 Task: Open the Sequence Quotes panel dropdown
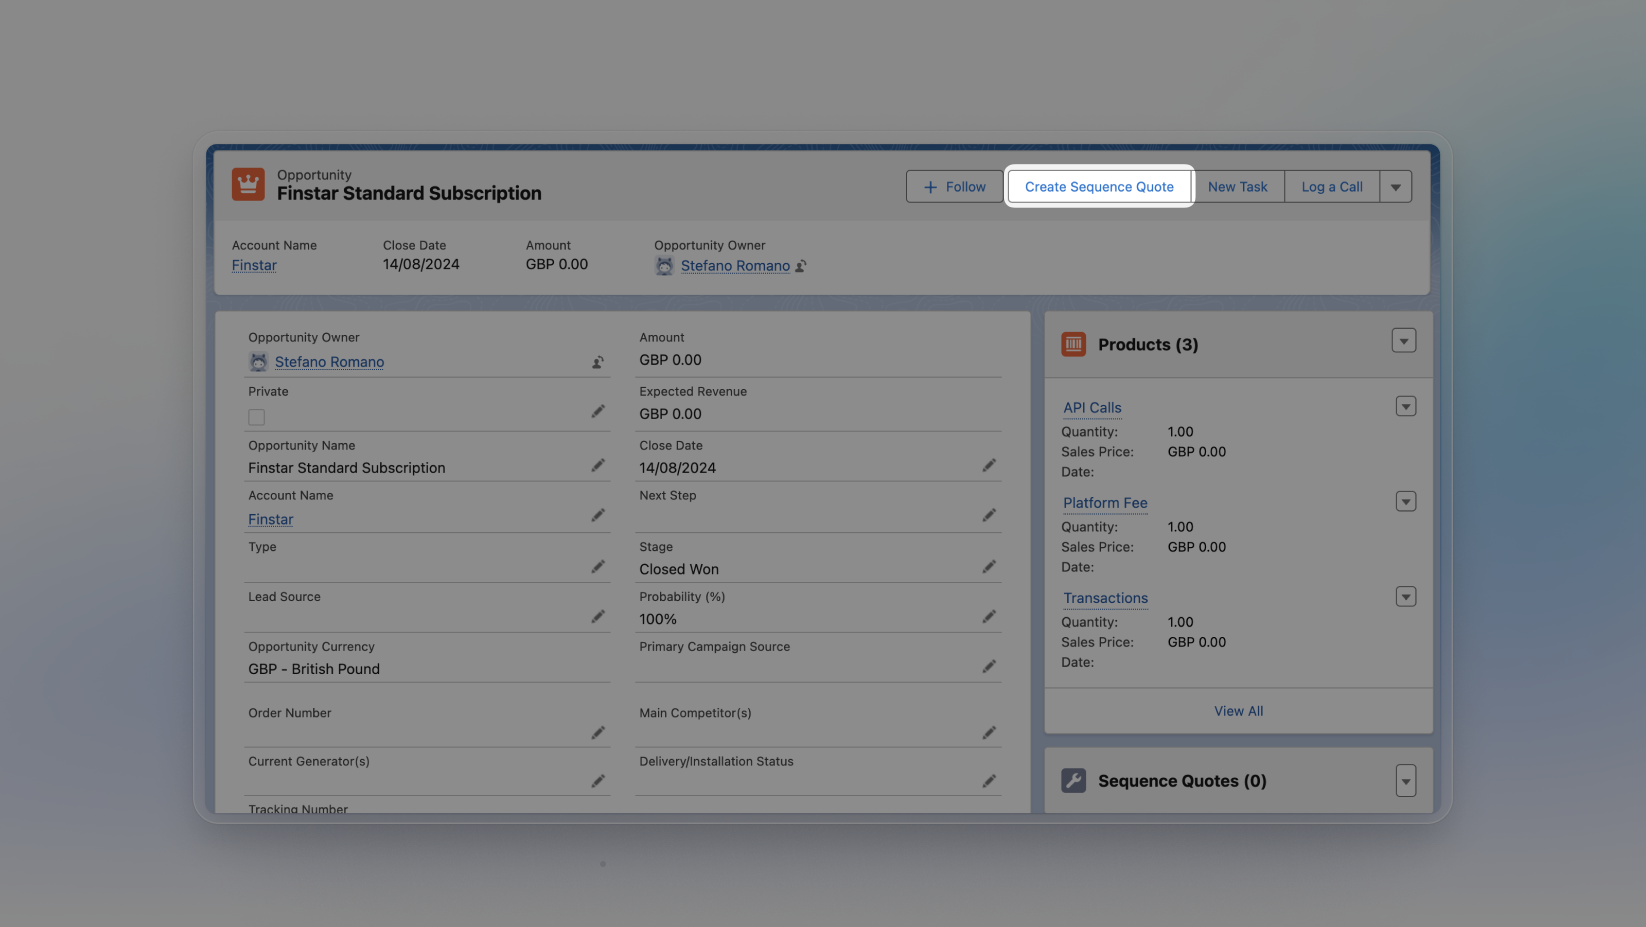click(x=1406, y=781)
